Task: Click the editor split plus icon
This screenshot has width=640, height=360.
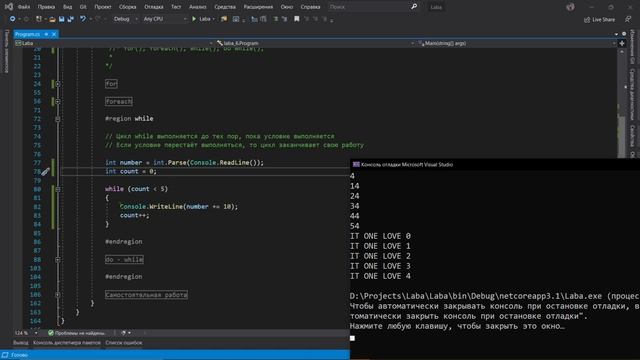Action: [622, 43]
